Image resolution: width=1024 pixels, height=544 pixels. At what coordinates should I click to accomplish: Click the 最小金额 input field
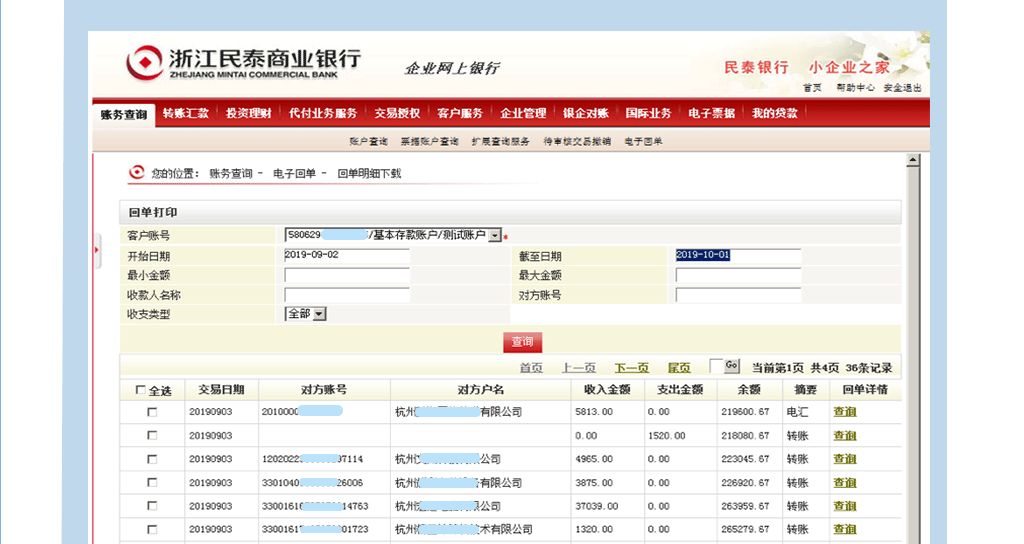(x=347, y=276)
